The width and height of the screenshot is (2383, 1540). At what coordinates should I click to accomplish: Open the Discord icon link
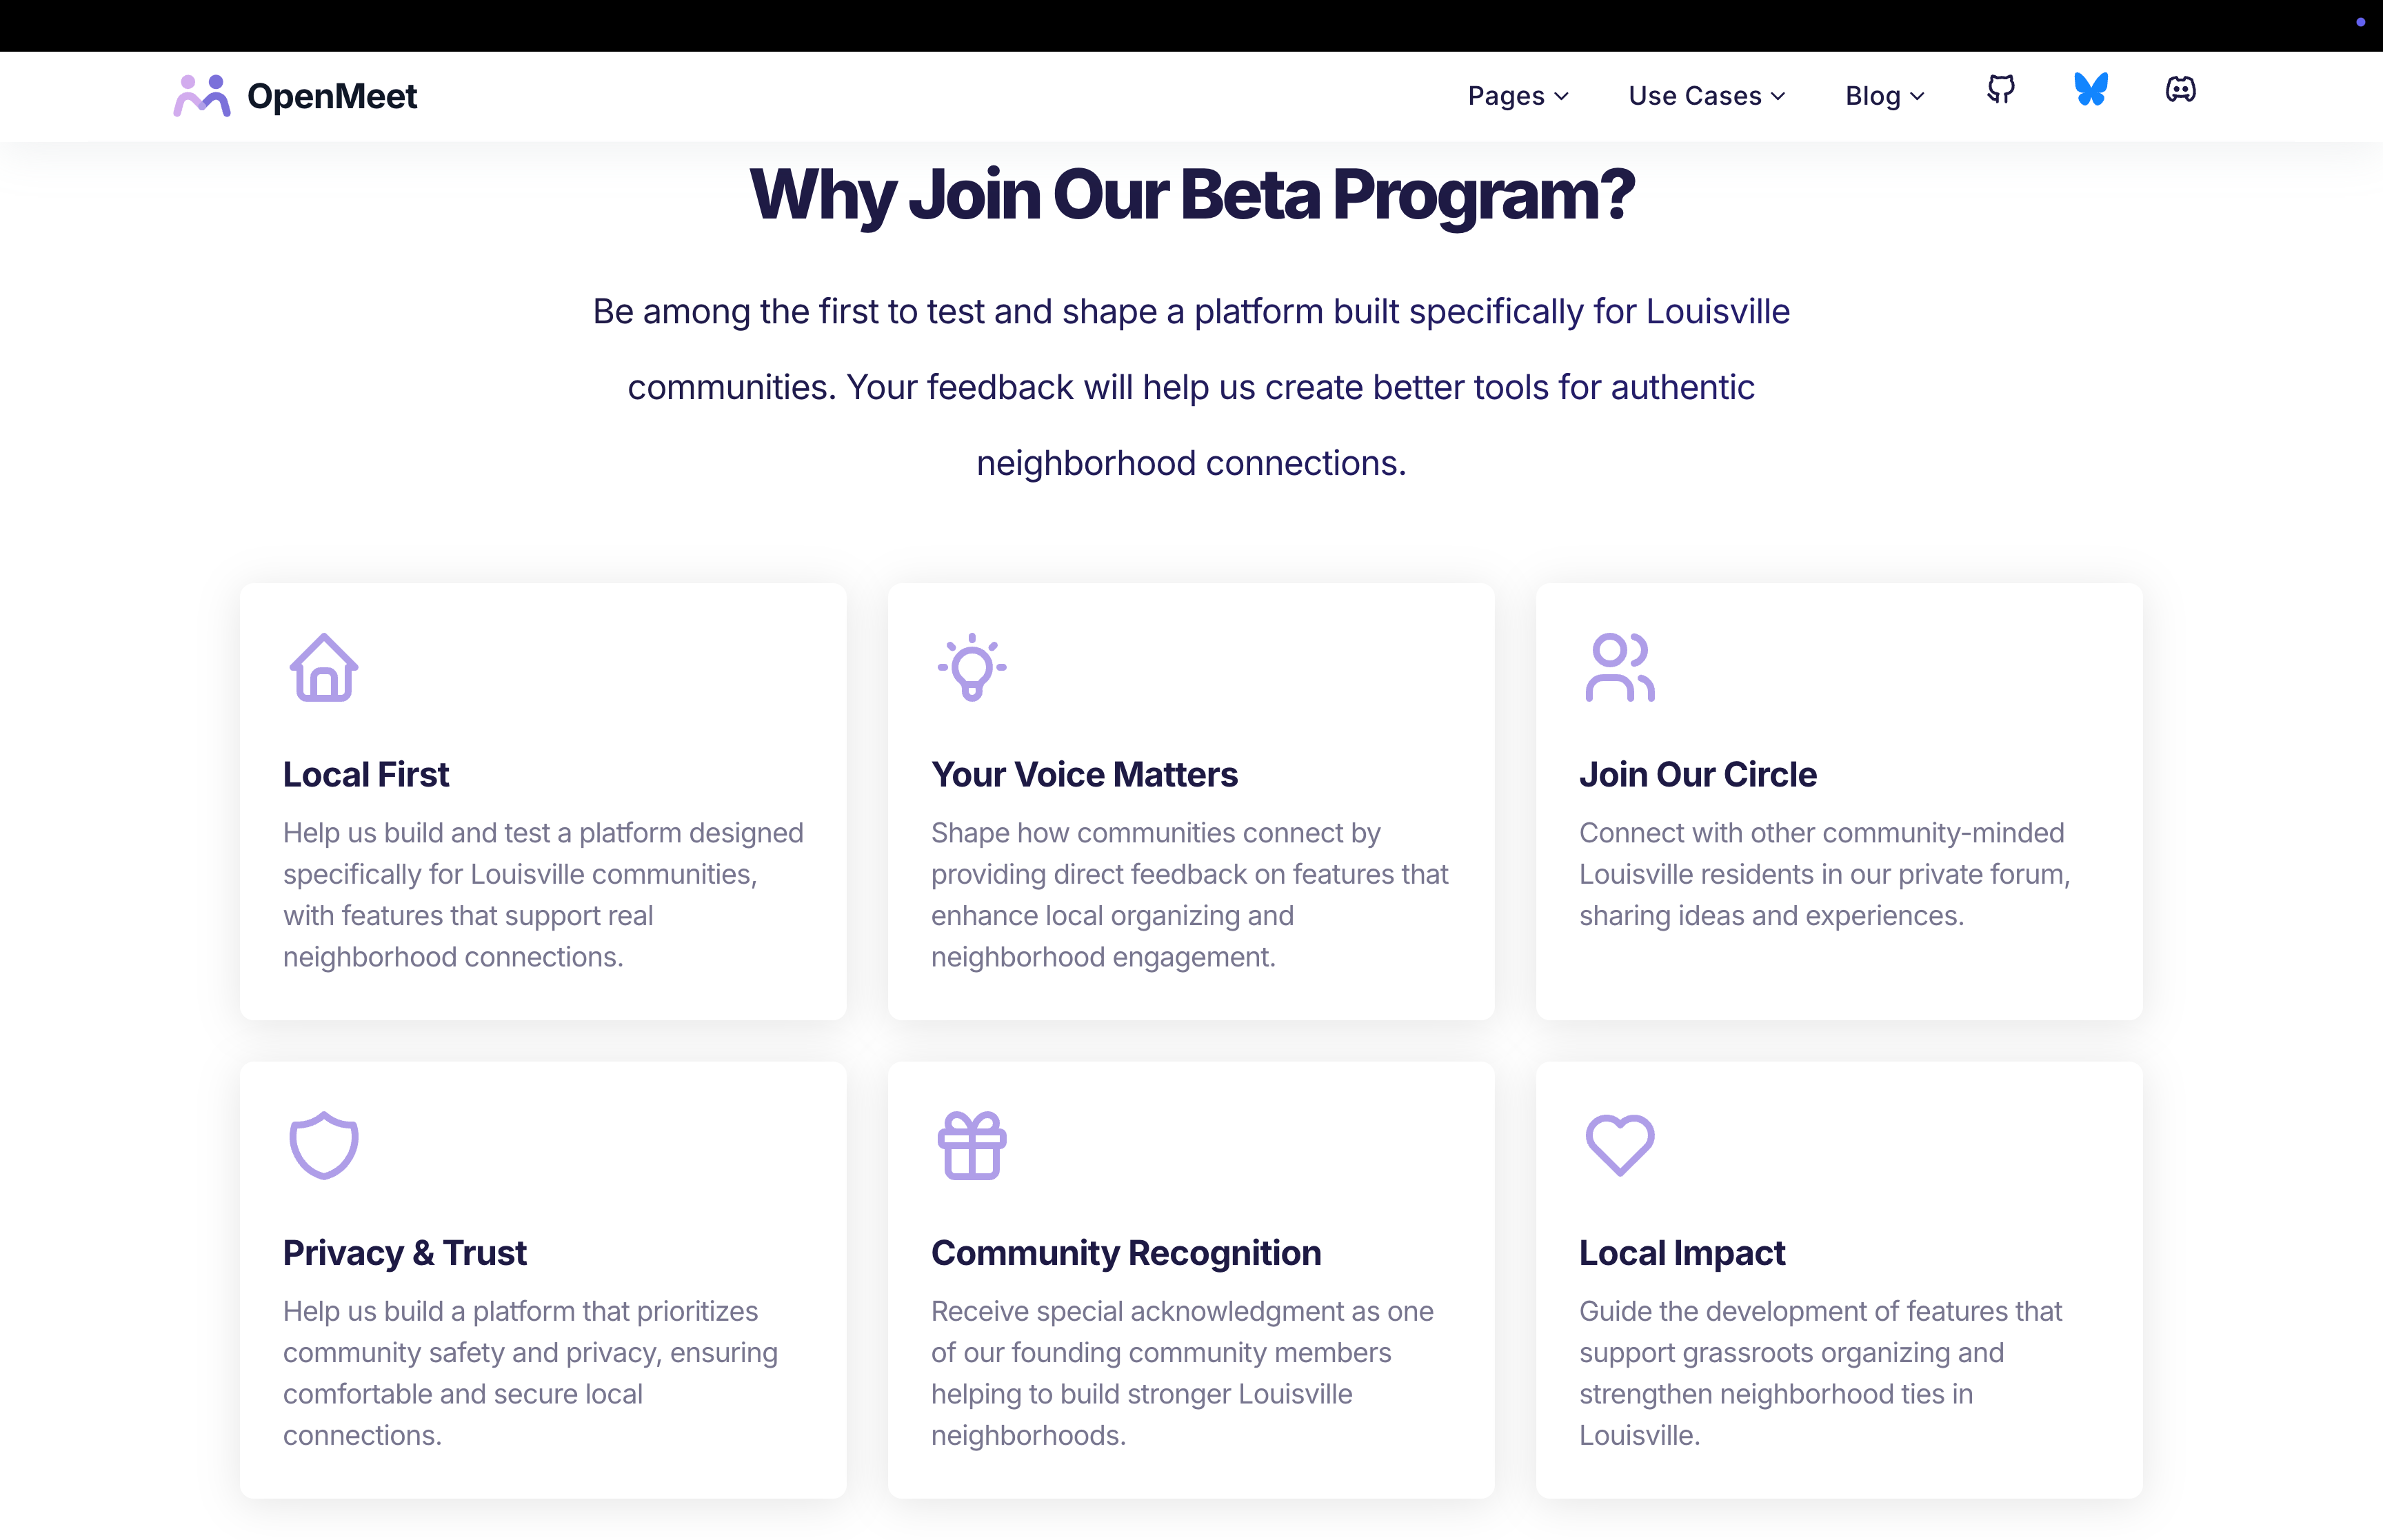[2180, 90]
